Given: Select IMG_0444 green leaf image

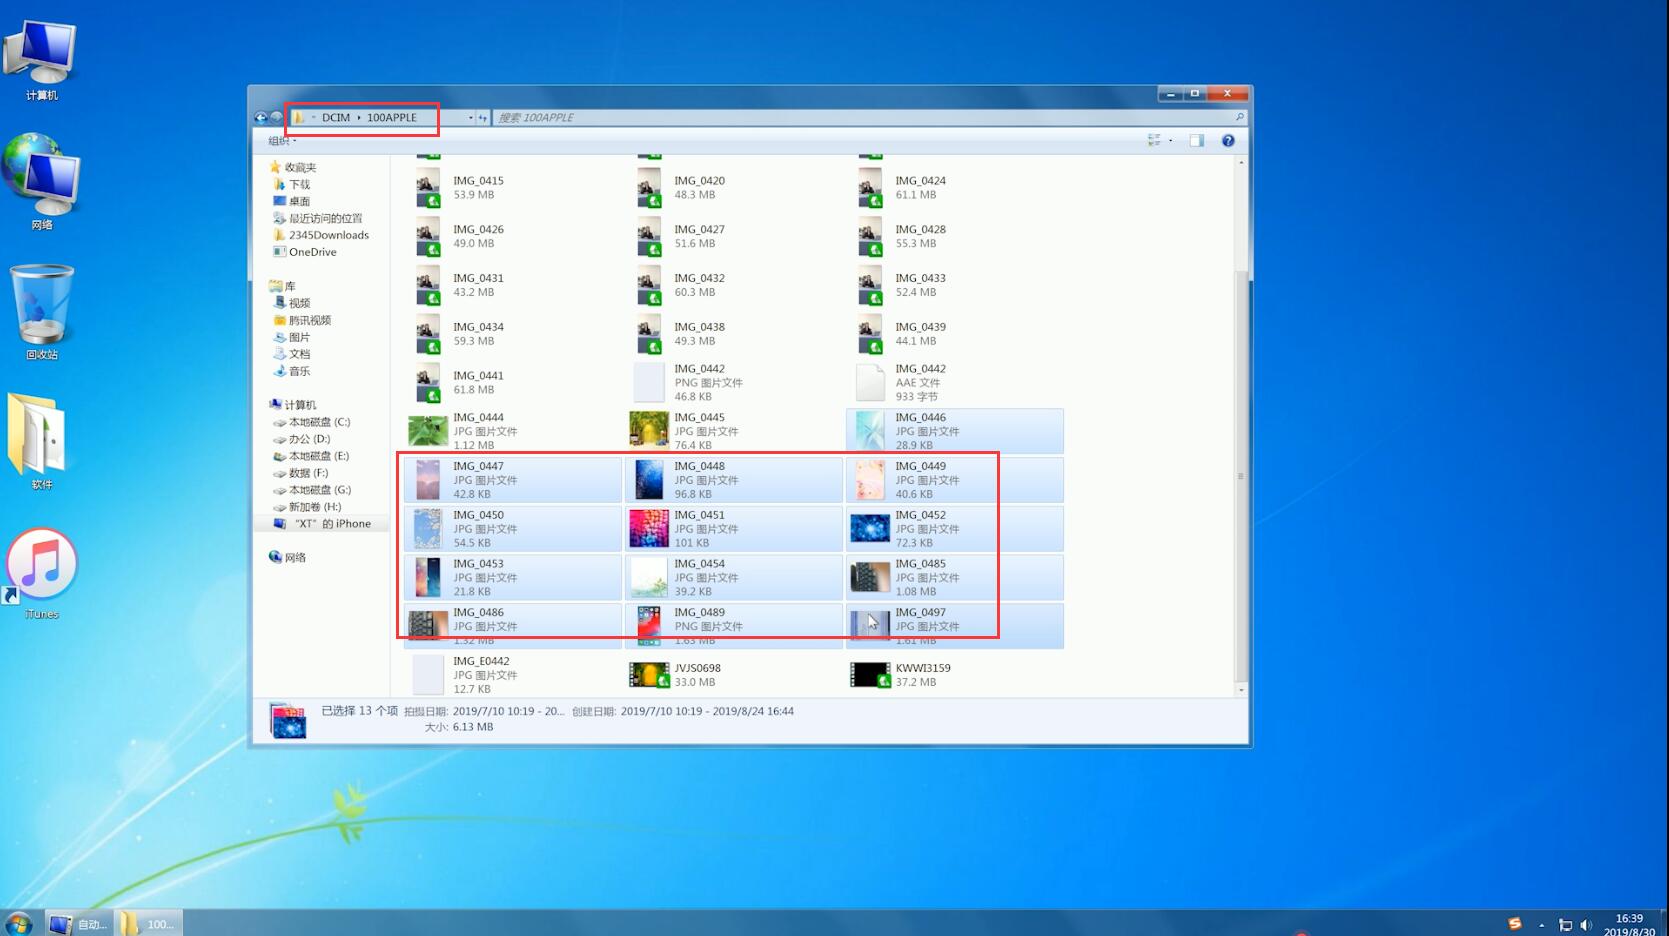Looking at the screenshot, I should tap(513, 431).
